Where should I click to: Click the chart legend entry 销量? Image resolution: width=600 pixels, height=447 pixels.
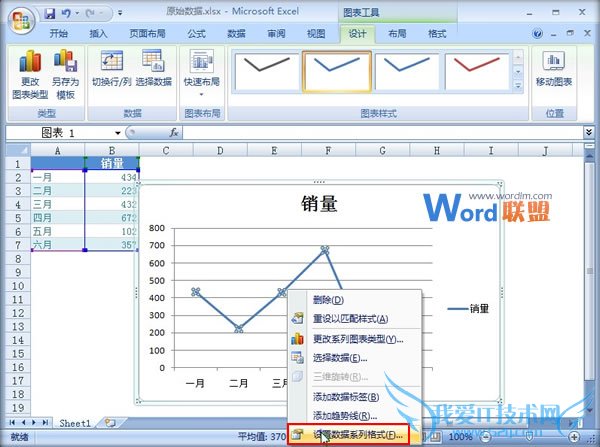click(468, 308)
